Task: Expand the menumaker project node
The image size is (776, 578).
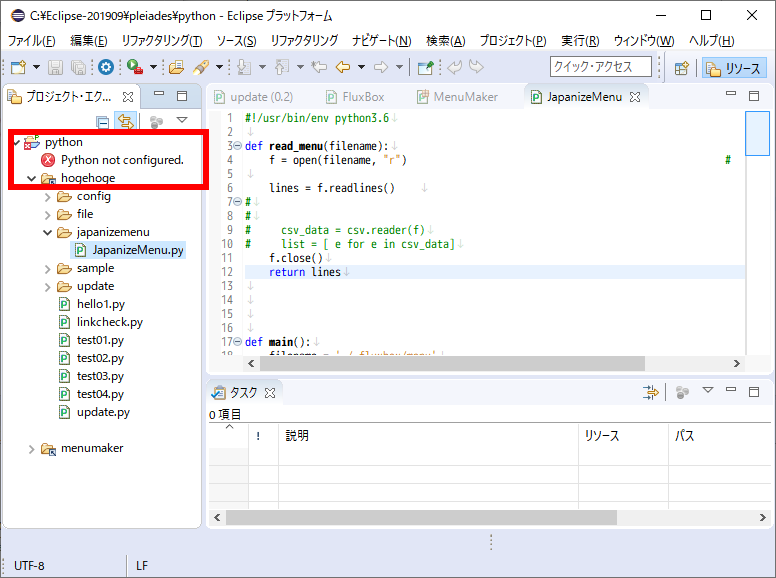Action: pos(32,449)
